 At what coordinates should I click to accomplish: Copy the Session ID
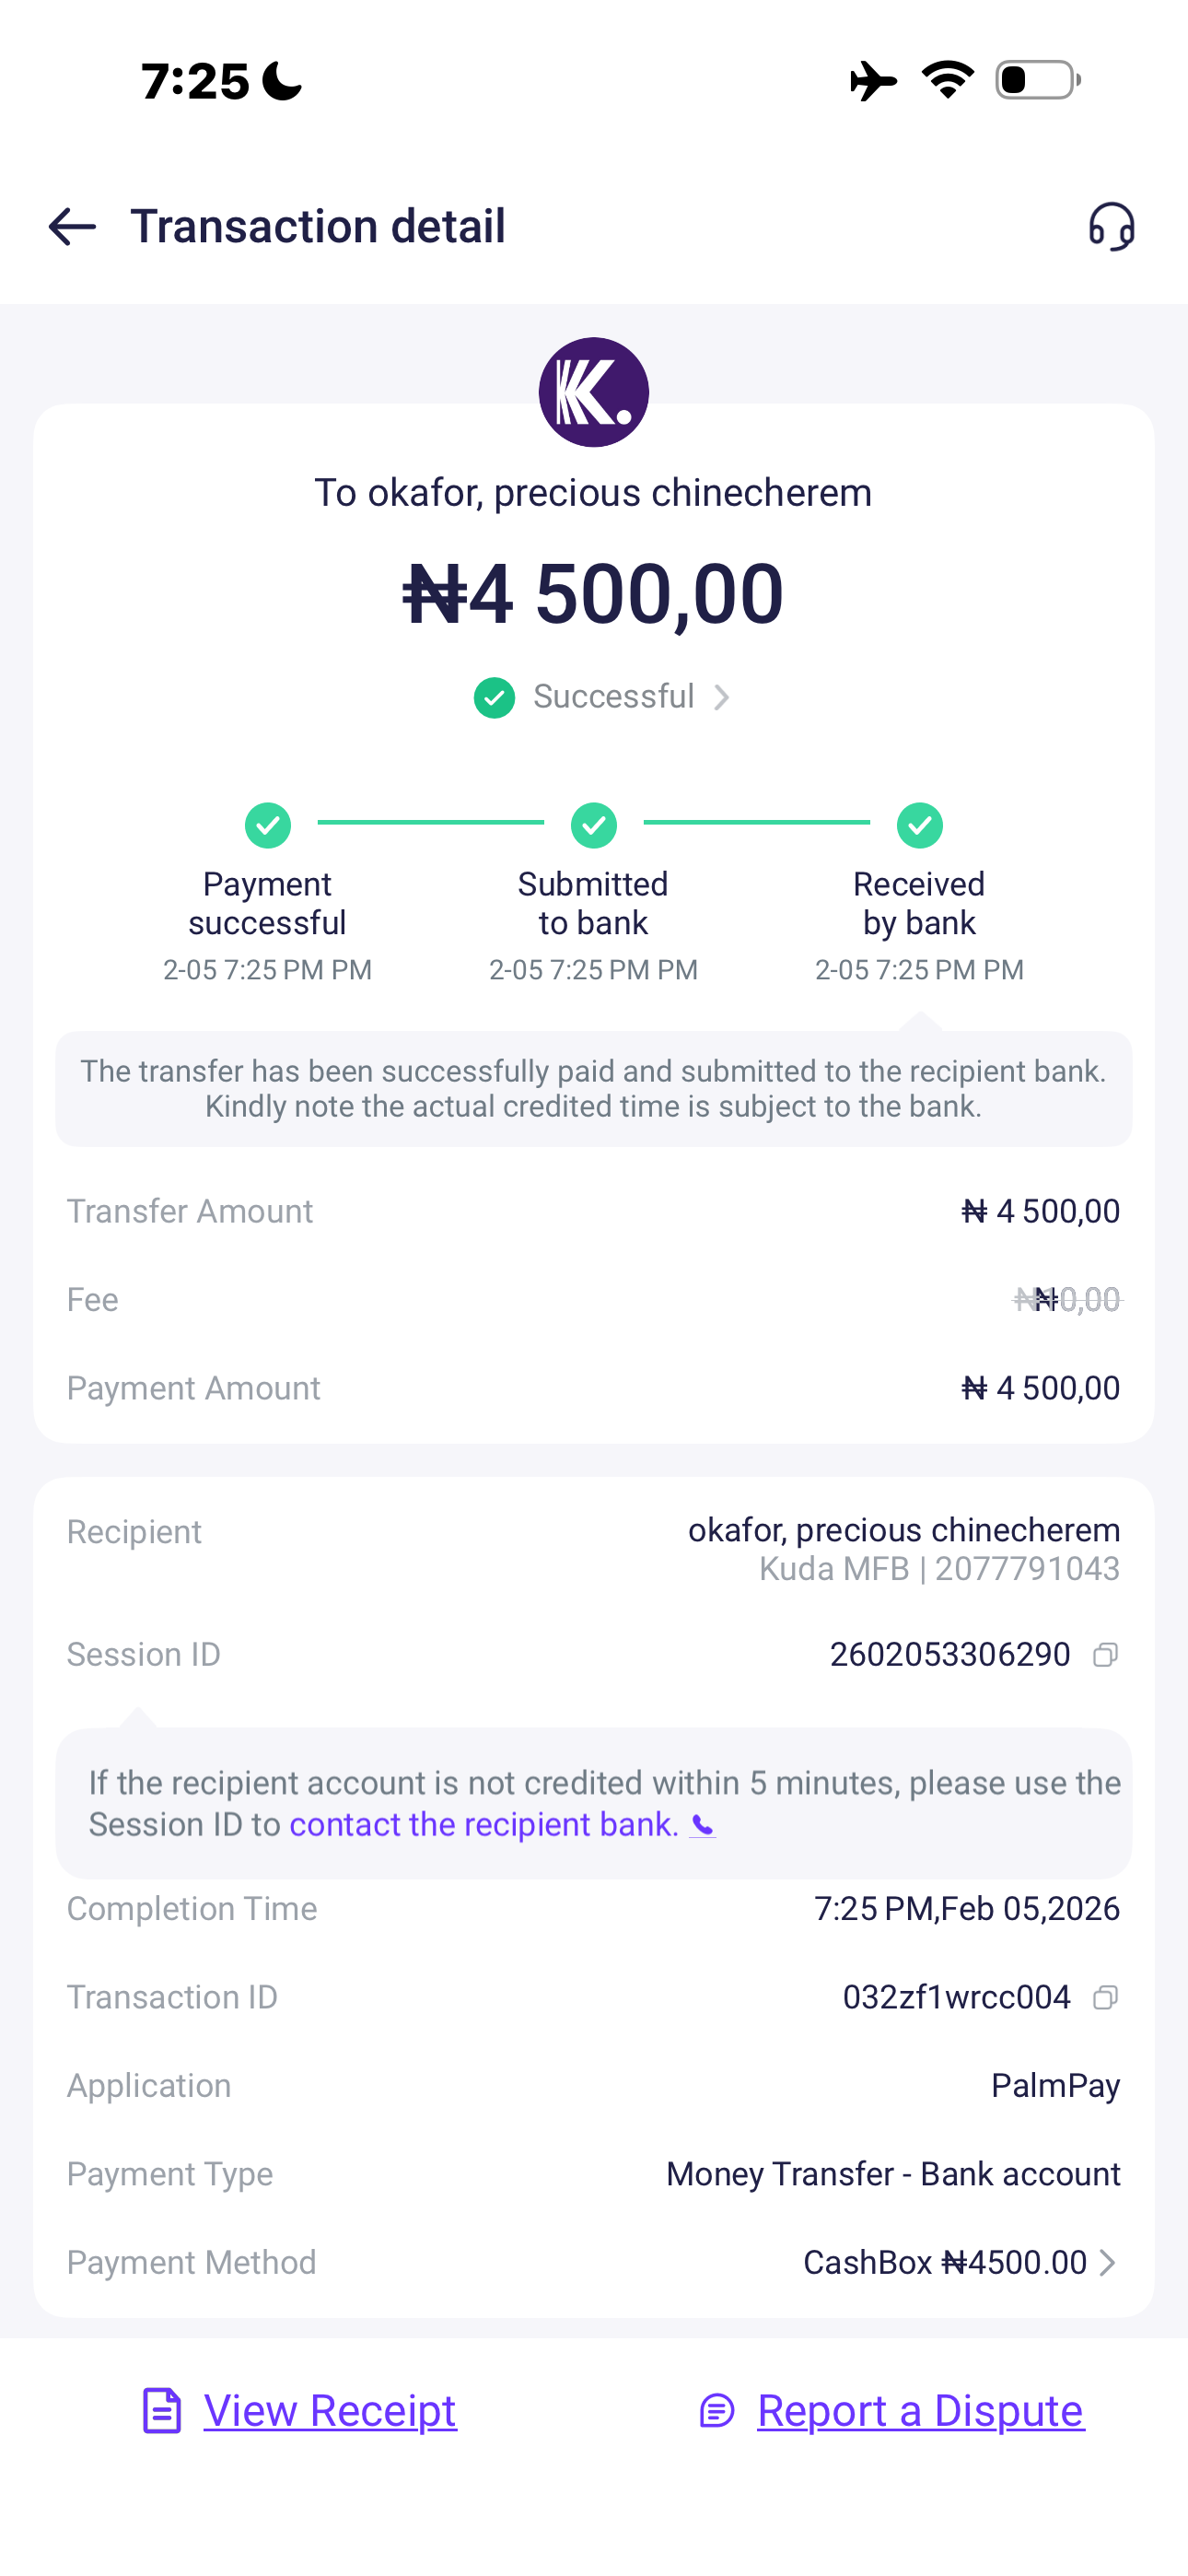click(1105, 1655)
